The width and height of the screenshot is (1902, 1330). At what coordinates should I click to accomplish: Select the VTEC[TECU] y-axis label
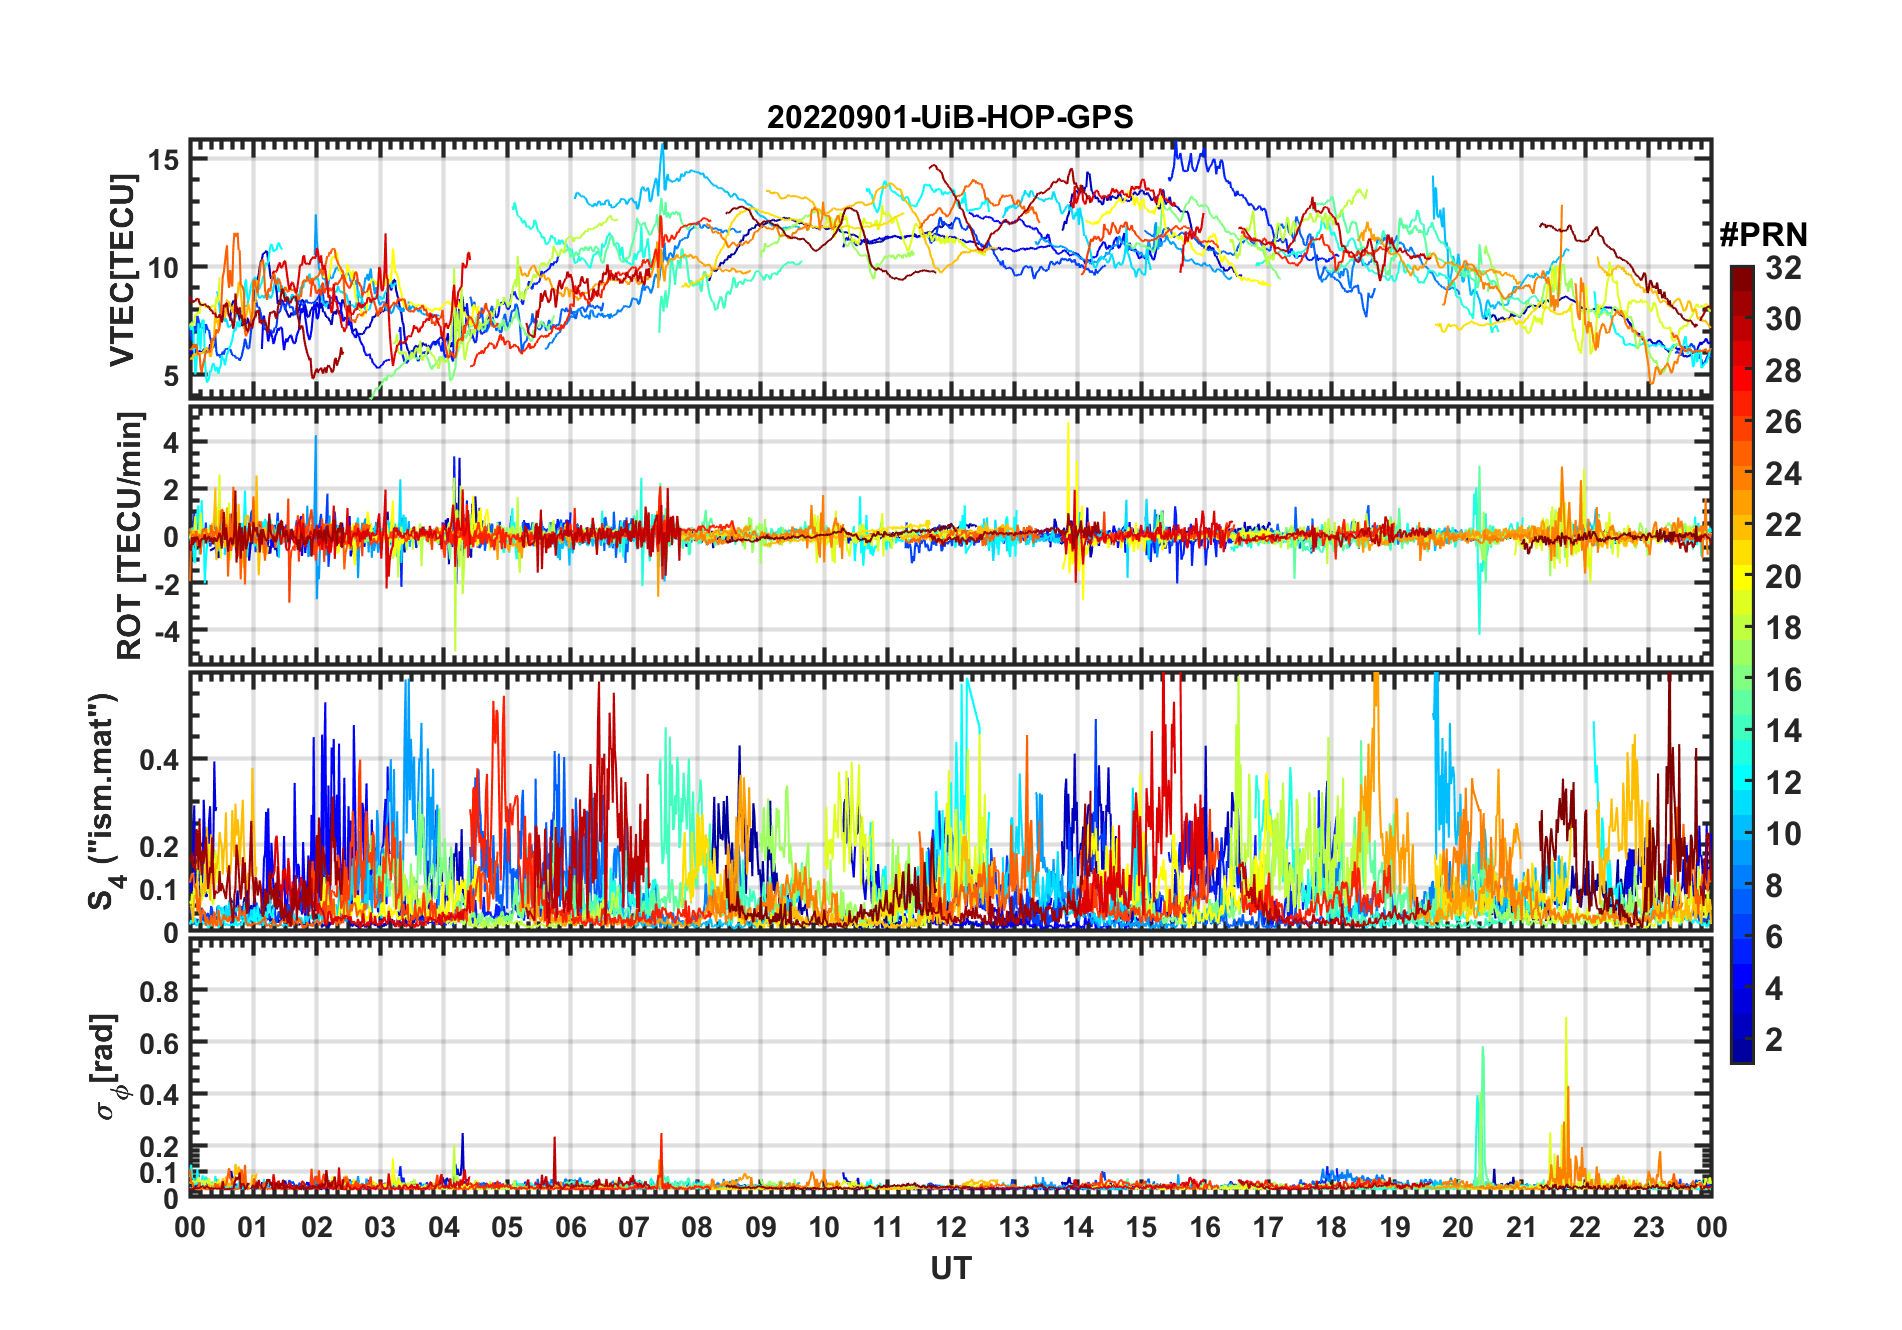coord(122,270)
